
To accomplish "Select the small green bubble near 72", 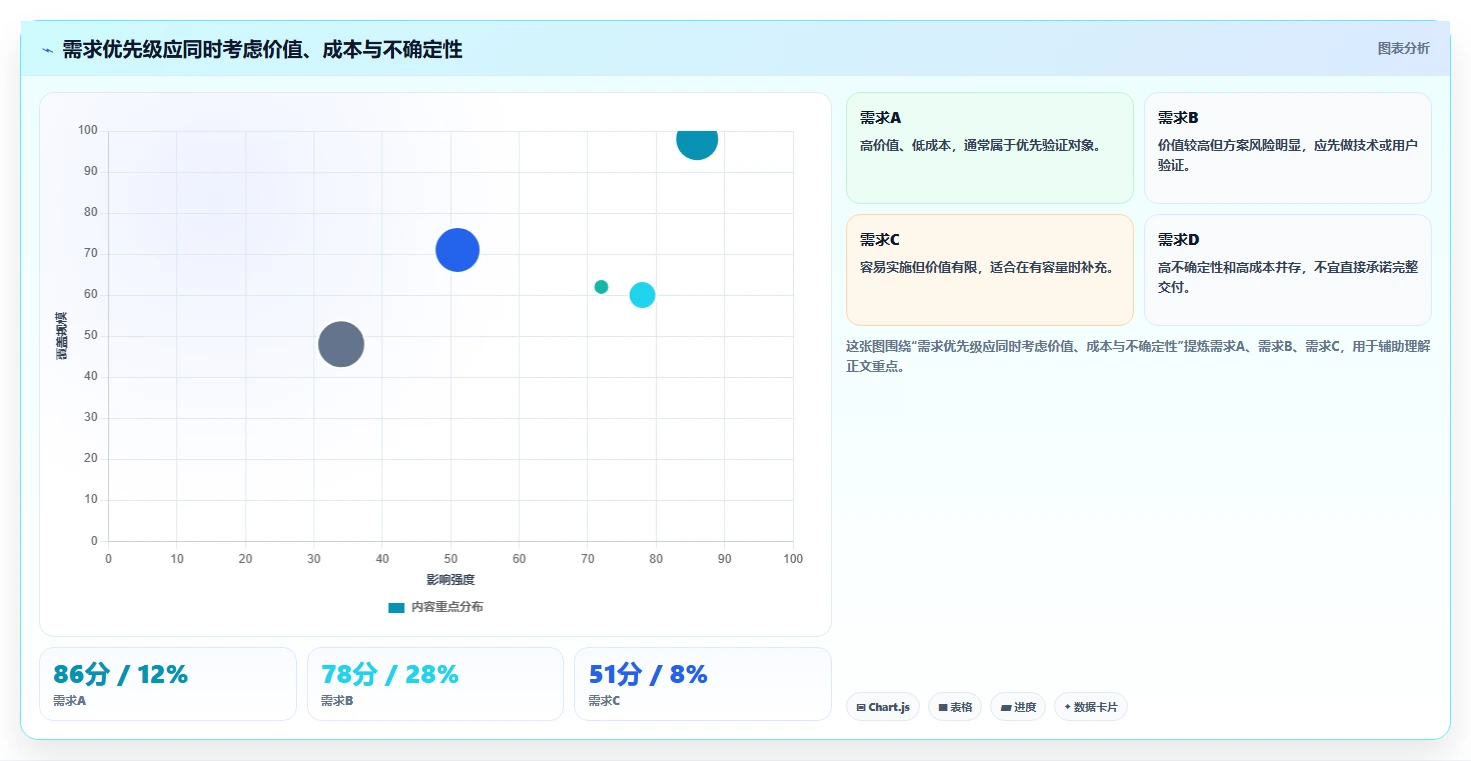I will [x=601, y=287].
